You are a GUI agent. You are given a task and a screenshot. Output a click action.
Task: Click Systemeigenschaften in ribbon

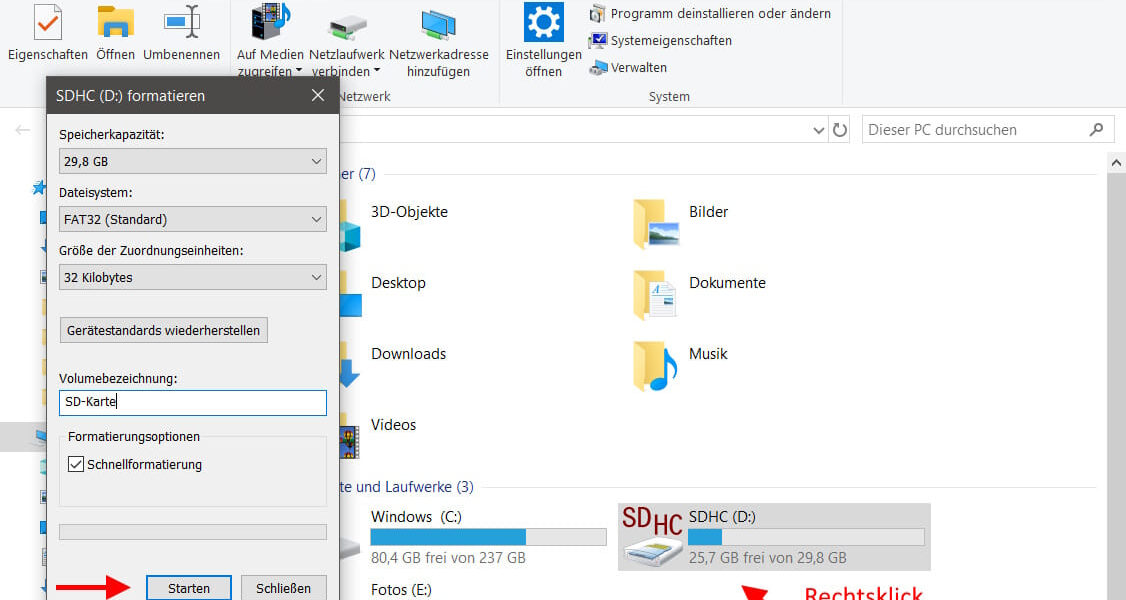pyautogui.click(x=661, y=41)
